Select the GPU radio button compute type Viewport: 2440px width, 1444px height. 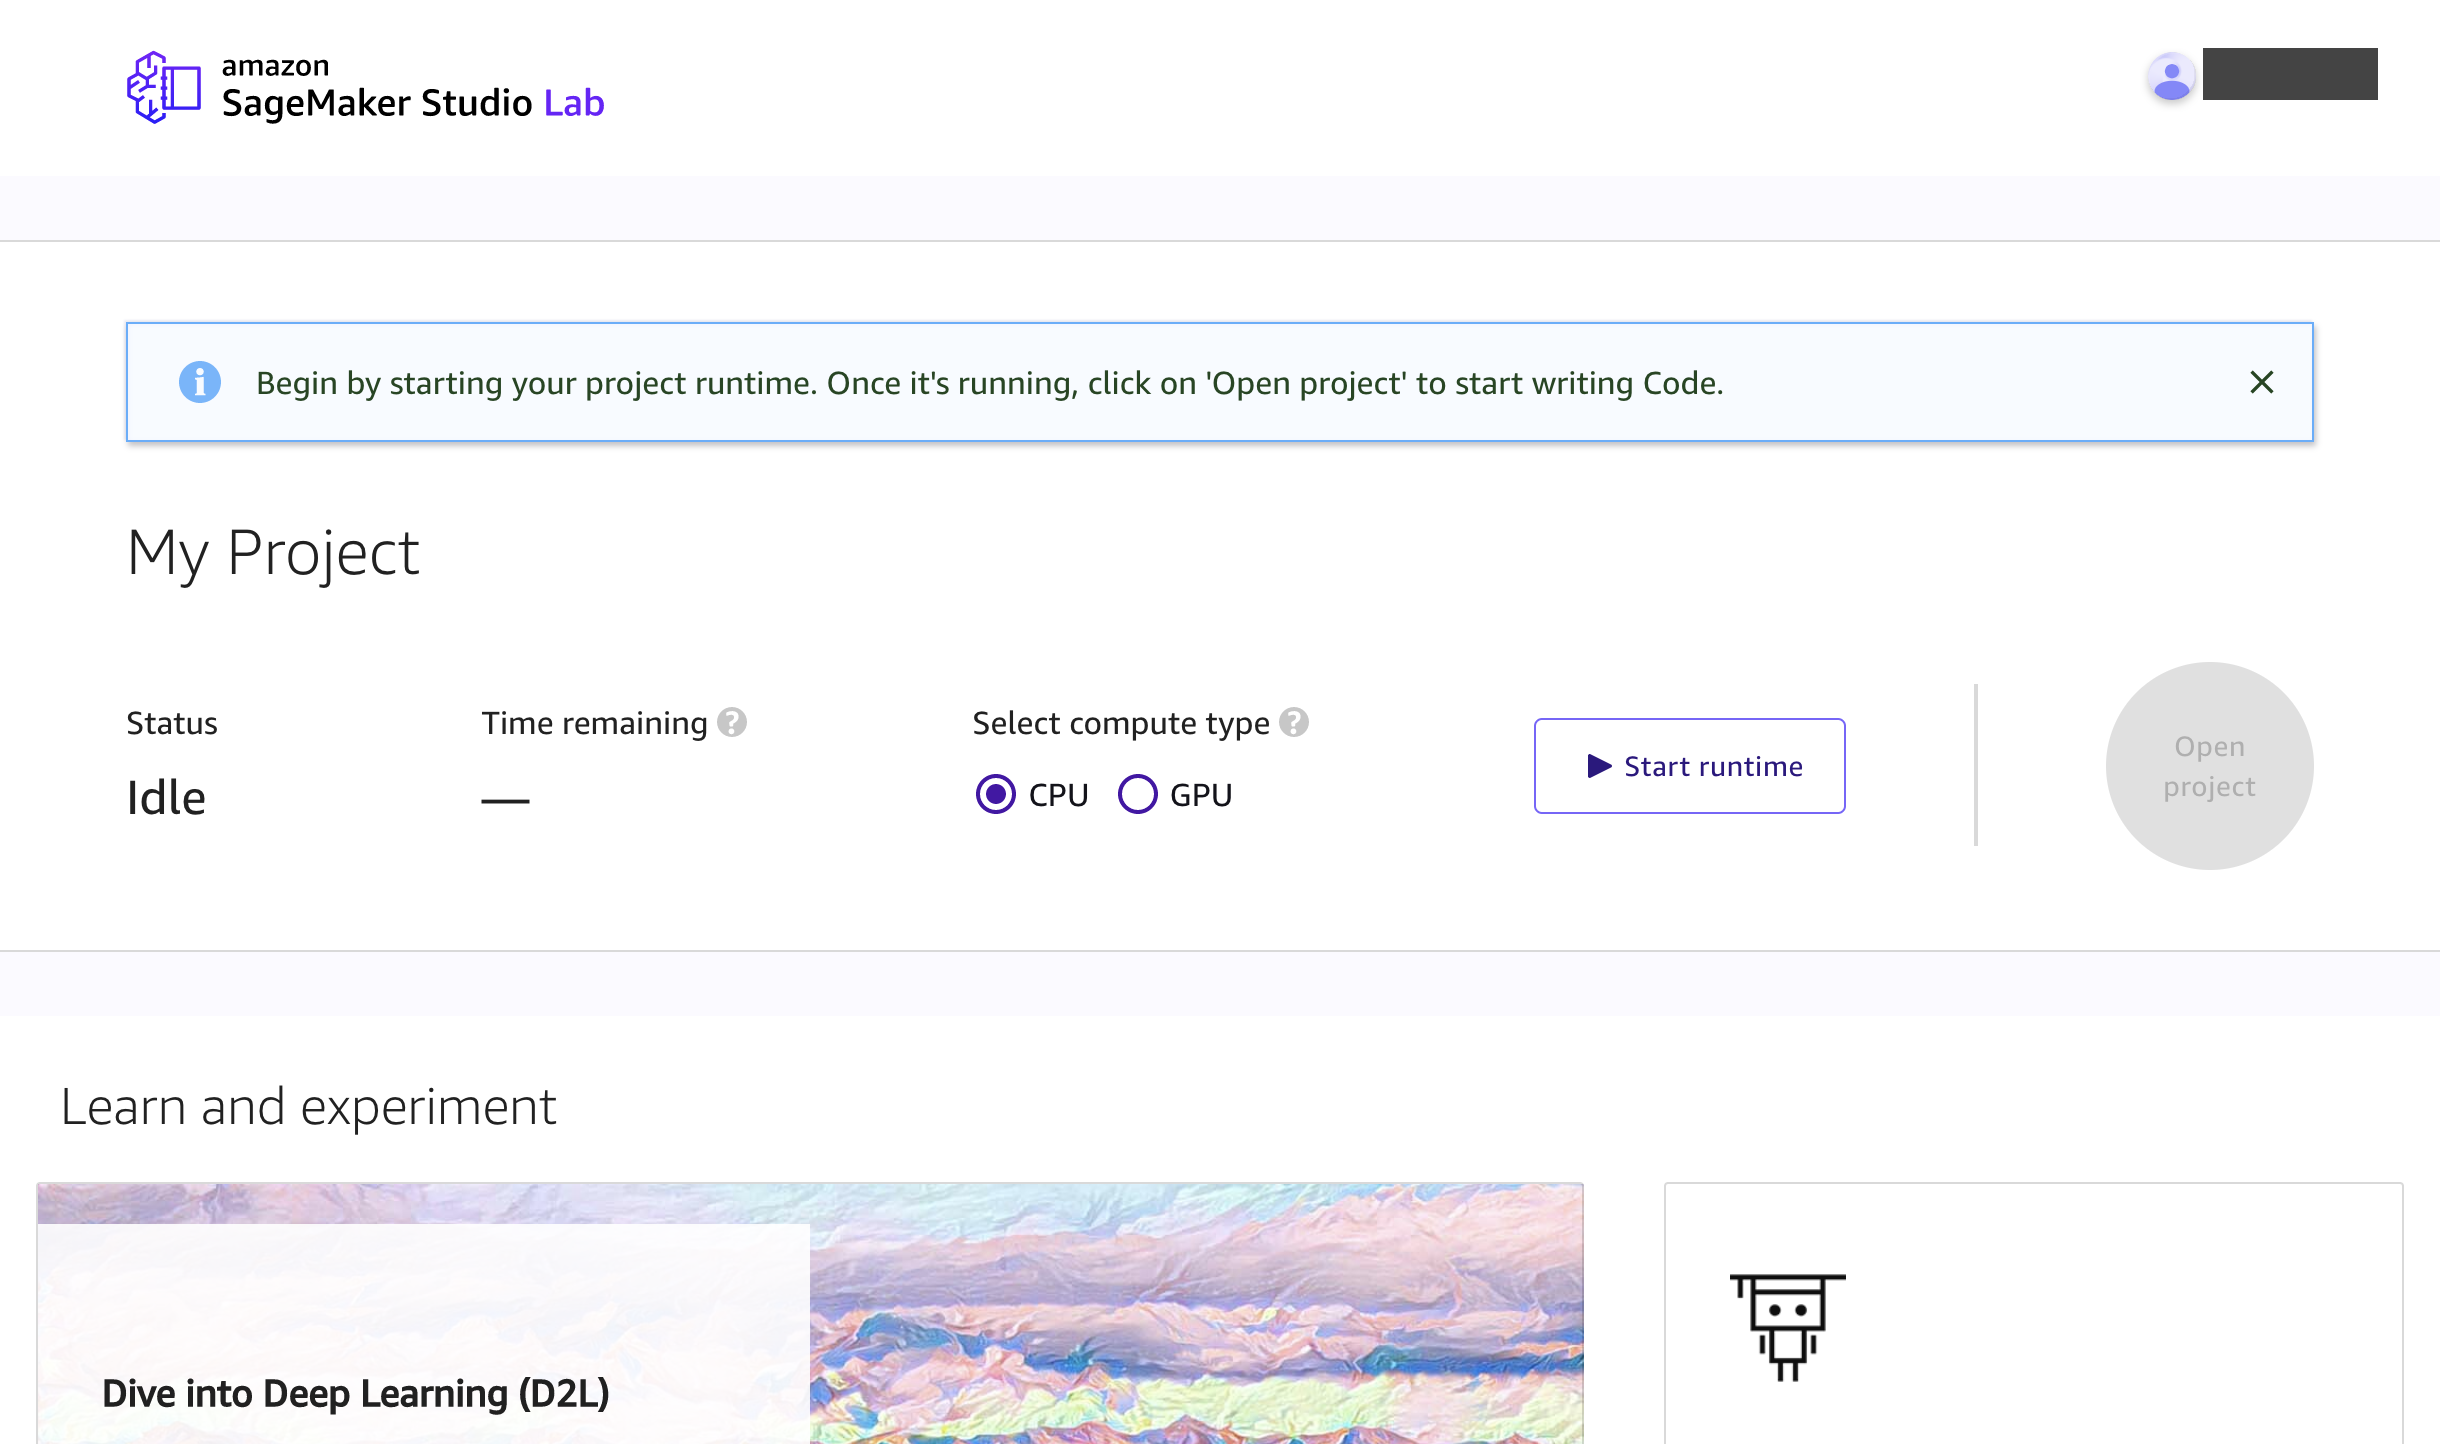coord(1134,792)
